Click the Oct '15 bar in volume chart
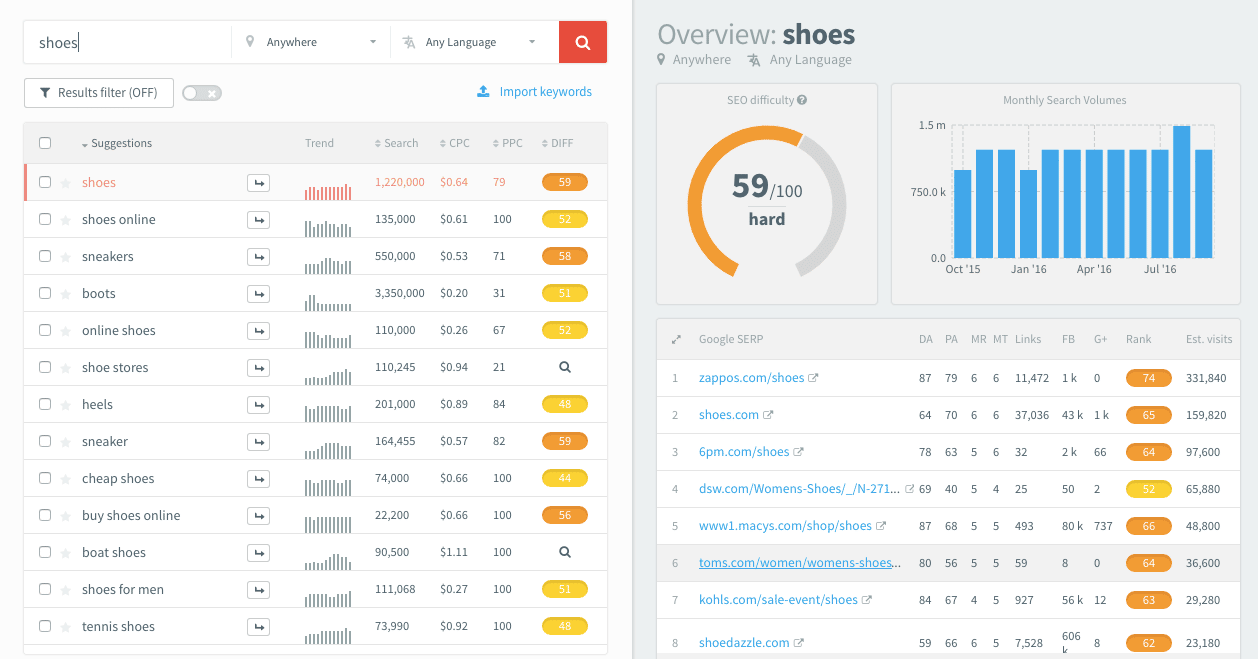 pyautogui.click(x=963, y=214)
